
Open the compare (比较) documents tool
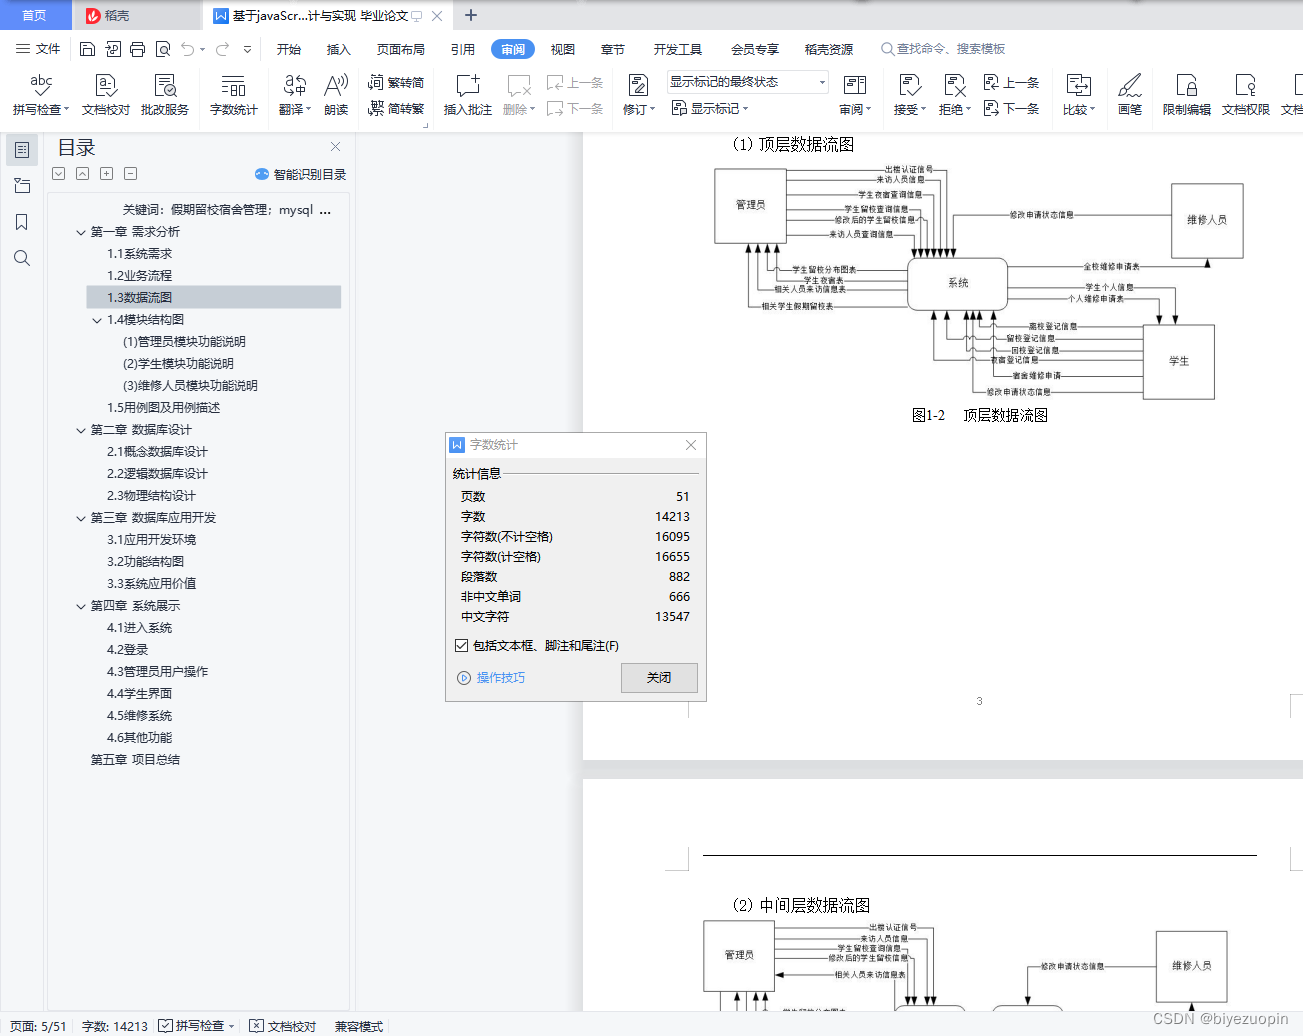coord(1079,95)
